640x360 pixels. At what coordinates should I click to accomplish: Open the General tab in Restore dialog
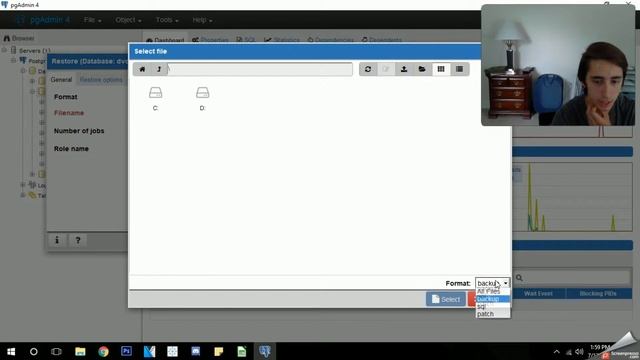[x=61, y=80]
